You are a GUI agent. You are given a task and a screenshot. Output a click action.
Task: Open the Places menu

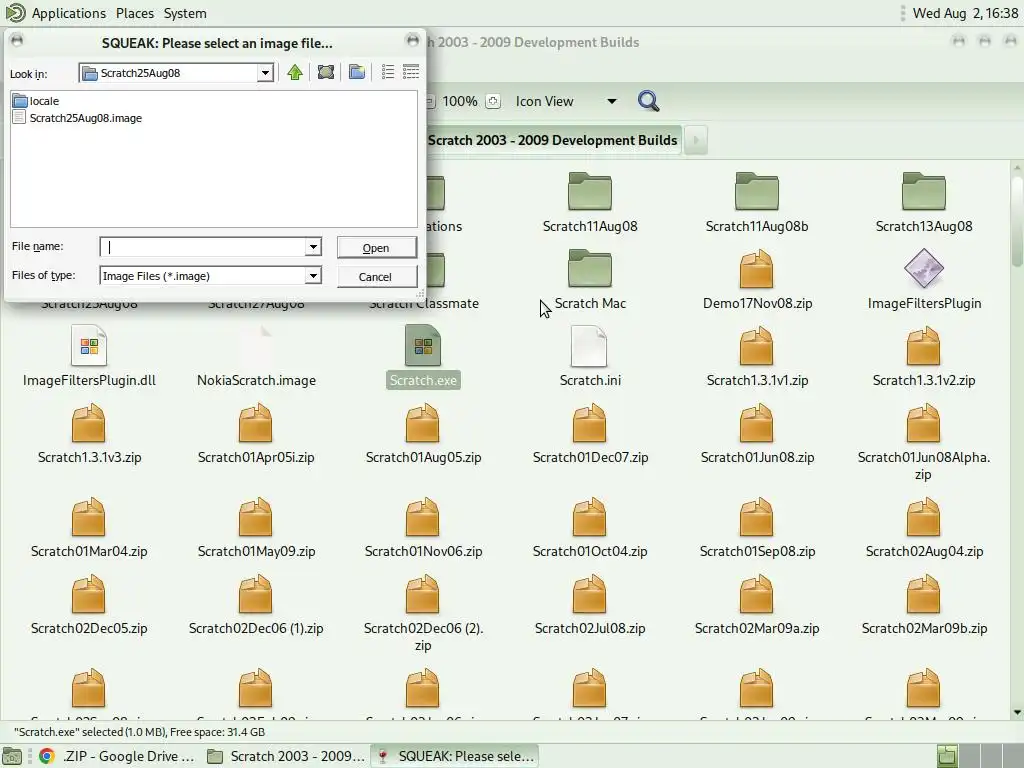tap(135, 13)
